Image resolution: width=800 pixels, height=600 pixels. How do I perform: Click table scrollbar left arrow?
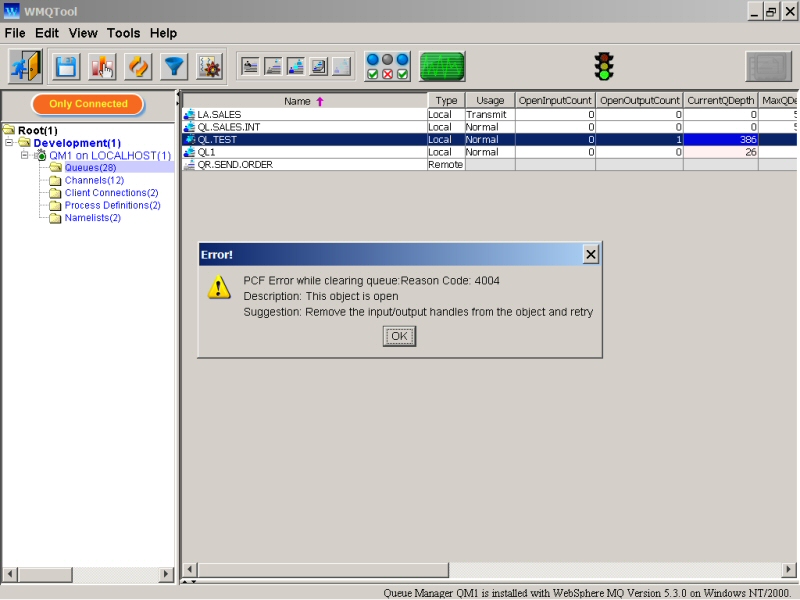189,569
